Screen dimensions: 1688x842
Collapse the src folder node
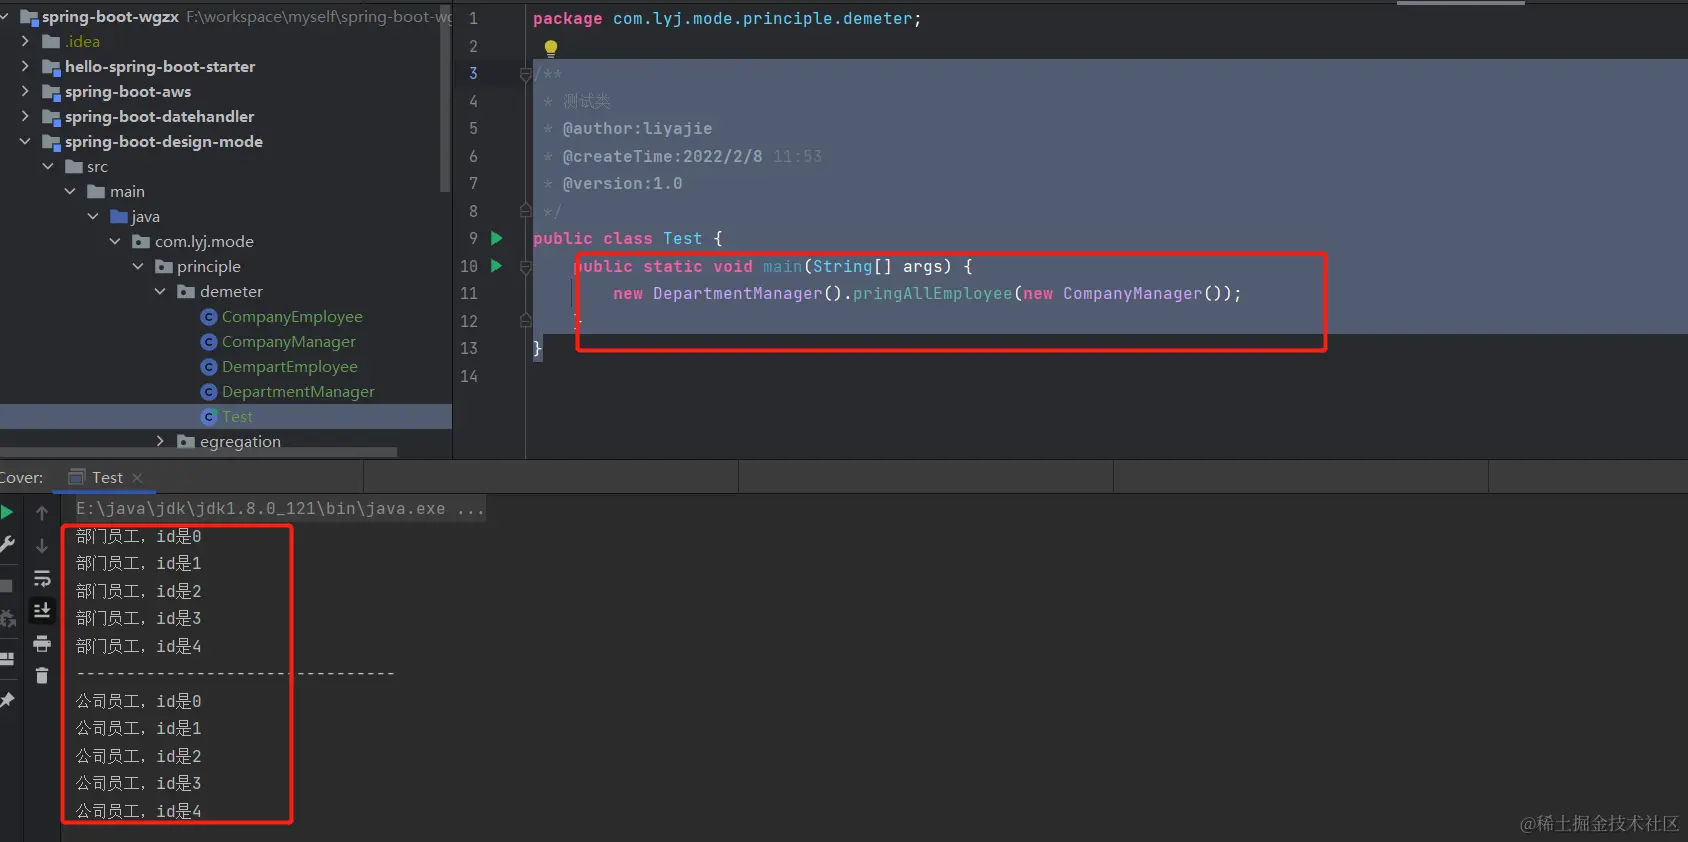48,166
